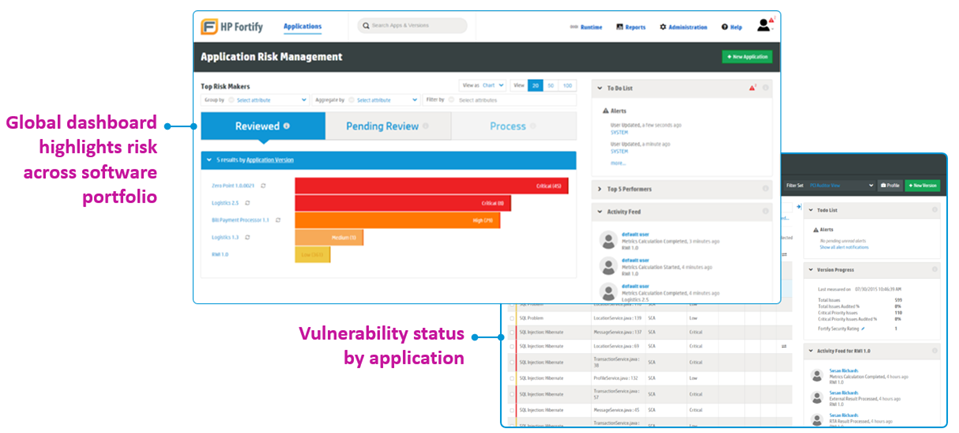Click the New Version button
This screenshot has width=959, height=433.
(x=922, y=185)
